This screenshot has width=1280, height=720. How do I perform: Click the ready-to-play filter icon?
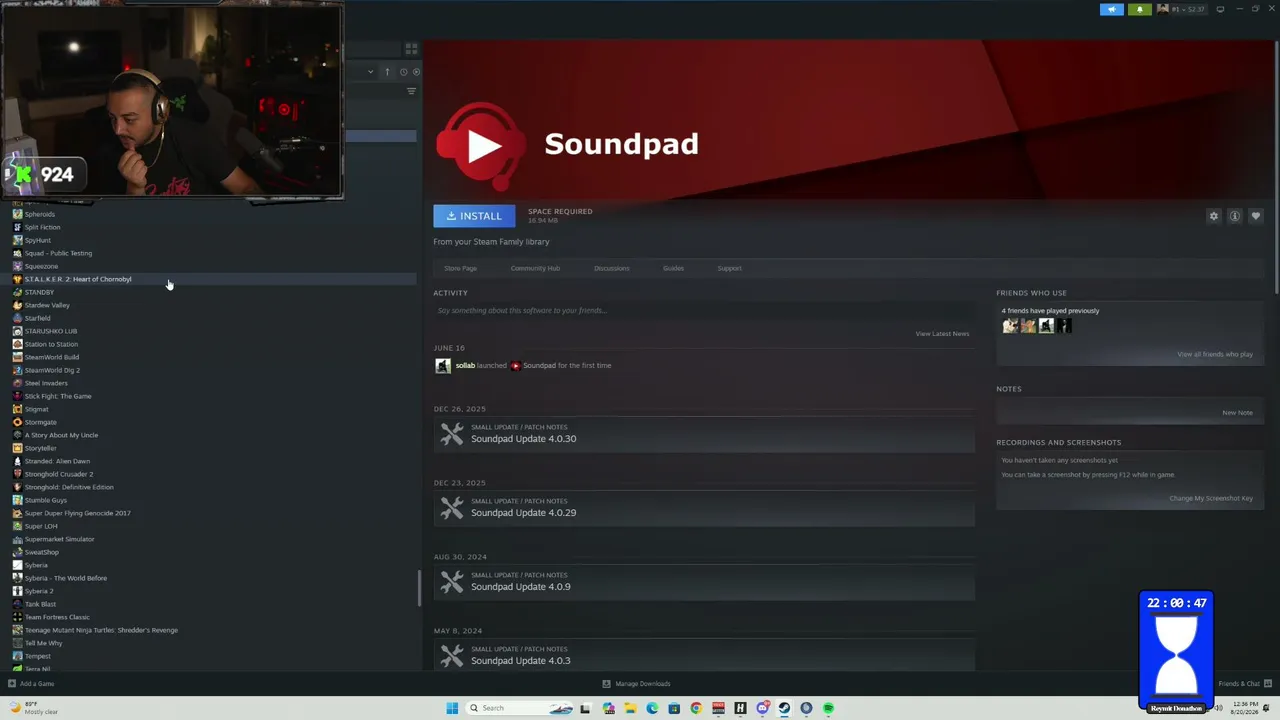click(416, 72)
